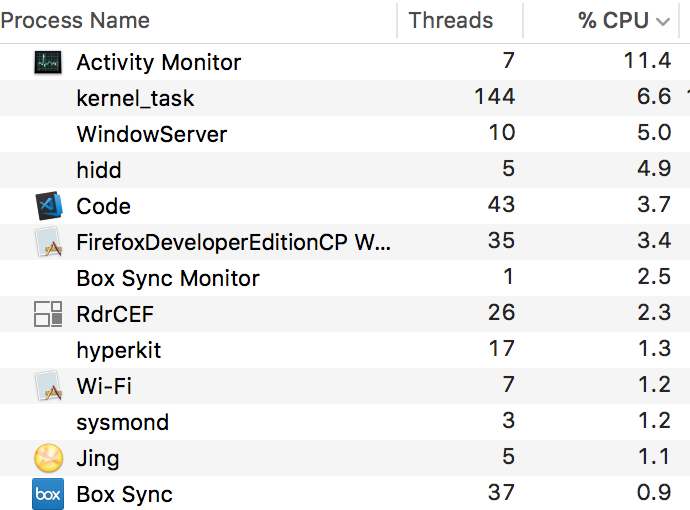Click the 11.4 CPU value for Activity Monitor
The width and height of the screenshot is (690, 510).
[647, 60]
